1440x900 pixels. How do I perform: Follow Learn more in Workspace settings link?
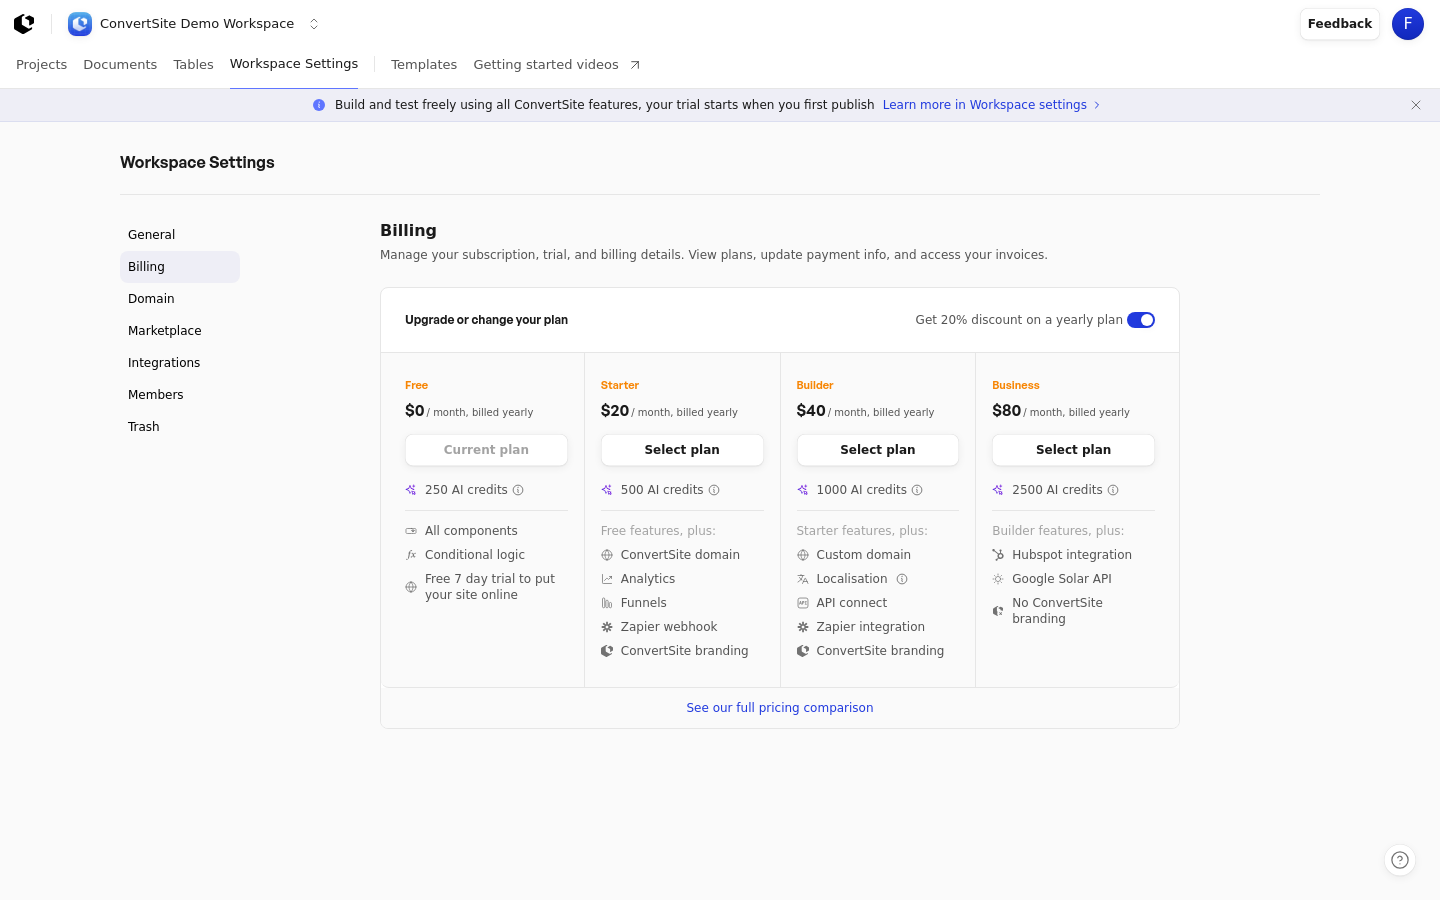coord(985,105)
